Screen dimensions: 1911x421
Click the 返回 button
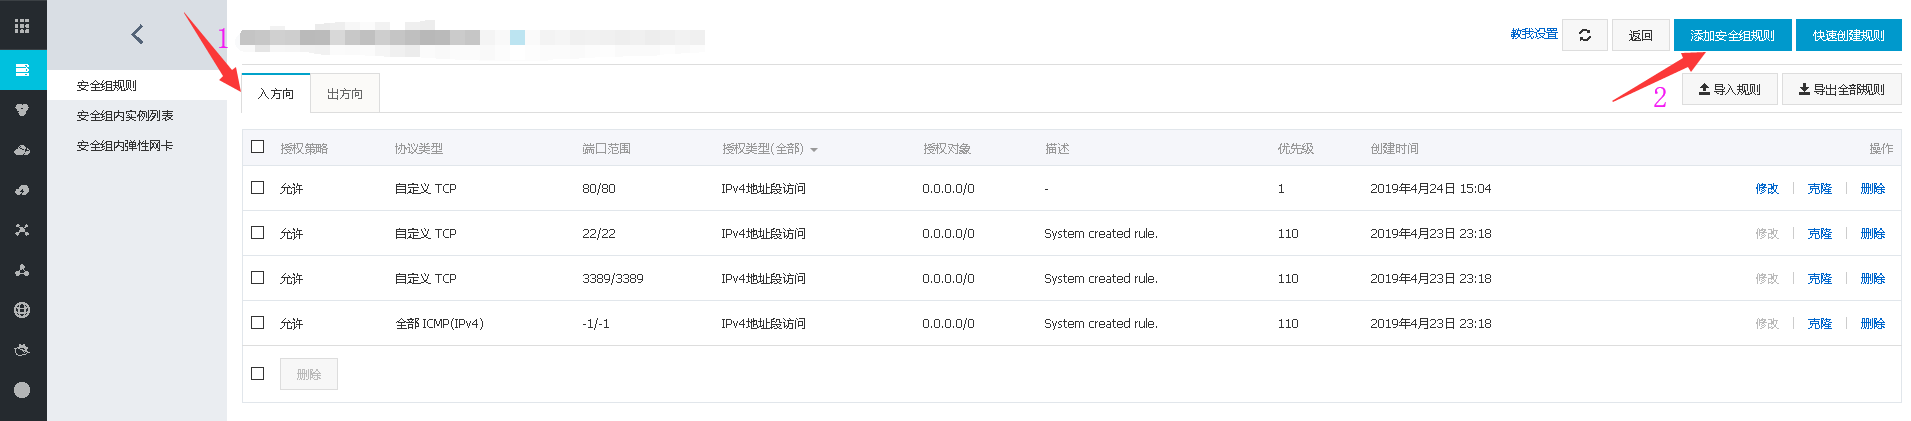click(x=1641, y=35)
